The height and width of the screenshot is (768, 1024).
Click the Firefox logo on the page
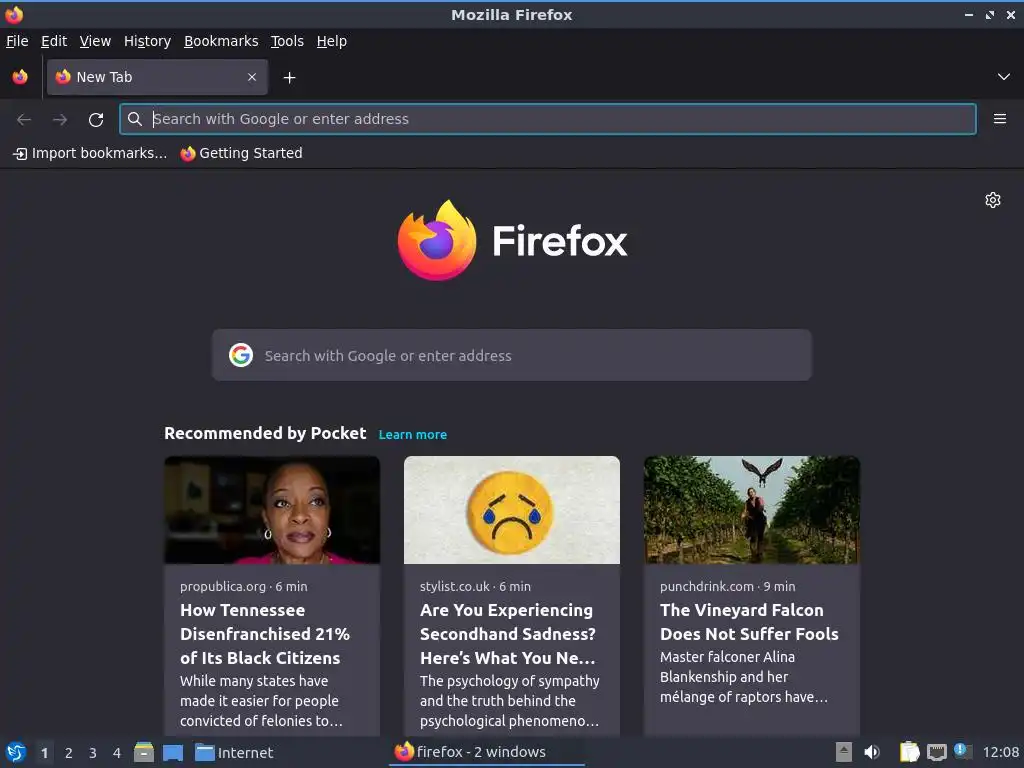point(512,240)
